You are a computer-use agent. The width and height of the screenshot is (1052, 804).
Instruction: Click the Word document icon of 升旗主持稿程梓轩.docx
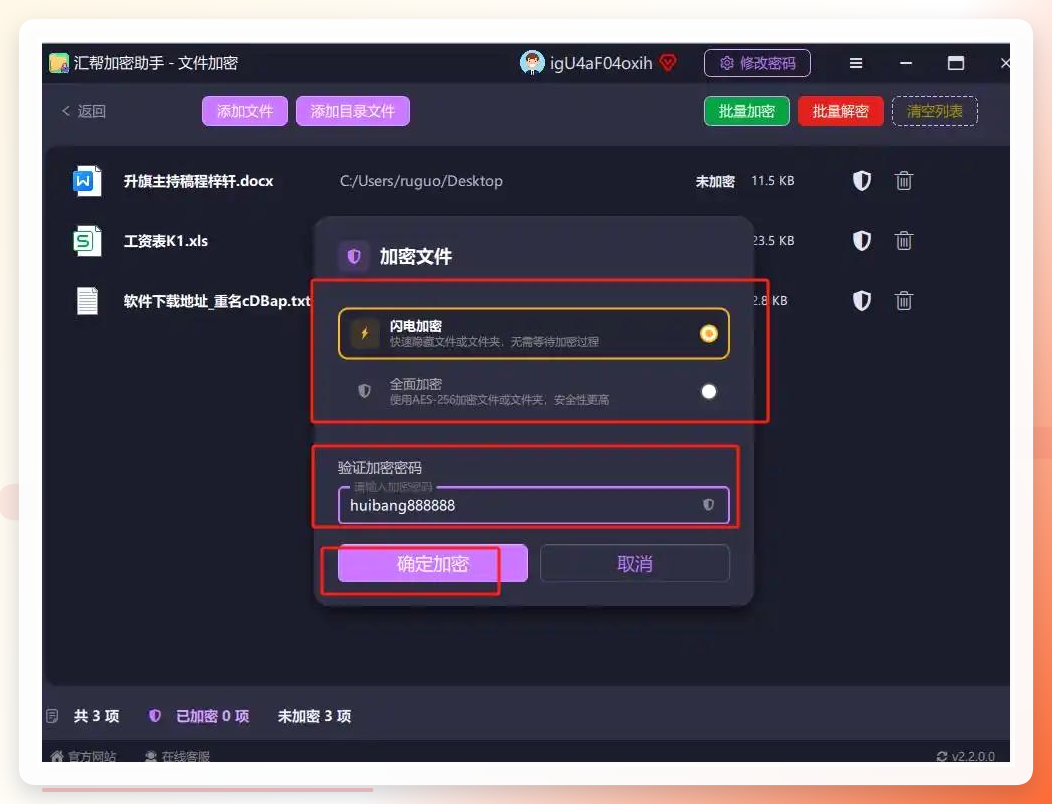(x=87, y=181)
